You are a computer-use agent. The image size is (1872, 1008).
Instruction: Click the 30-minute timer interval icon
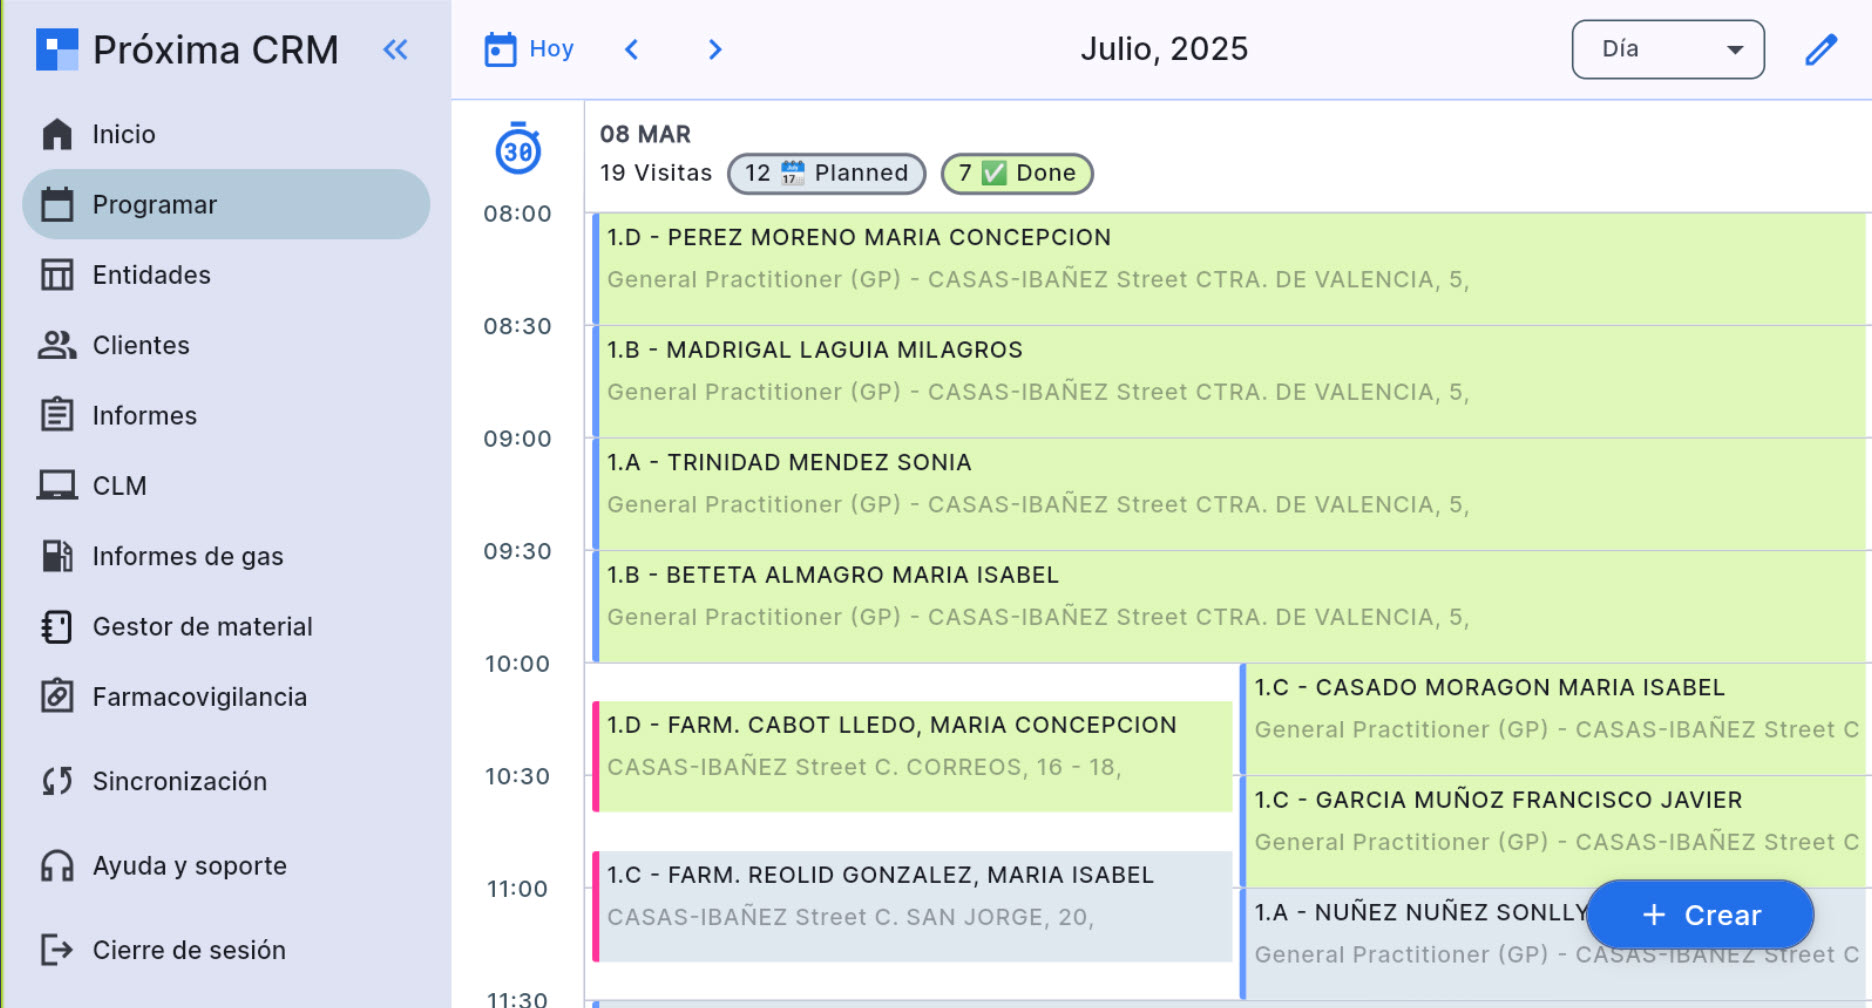[x=518, y=150]
